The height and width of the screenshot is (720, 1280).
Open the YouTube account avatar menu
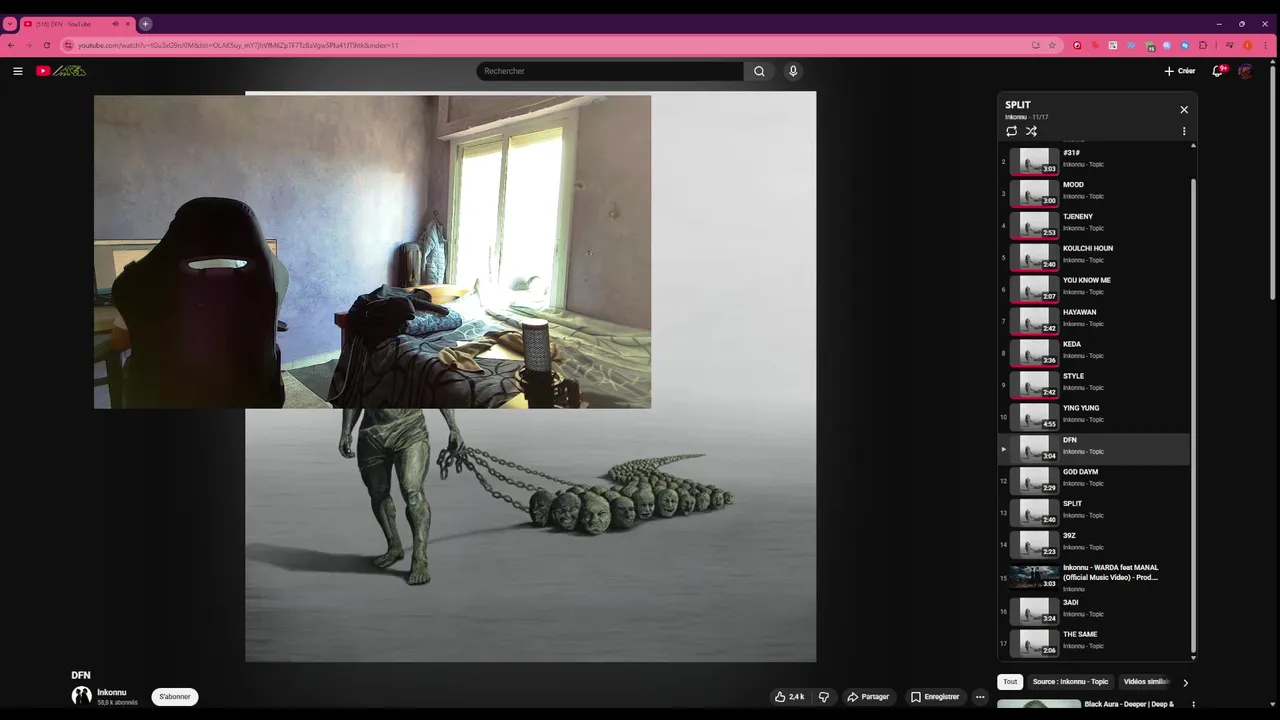point(1245,71)
